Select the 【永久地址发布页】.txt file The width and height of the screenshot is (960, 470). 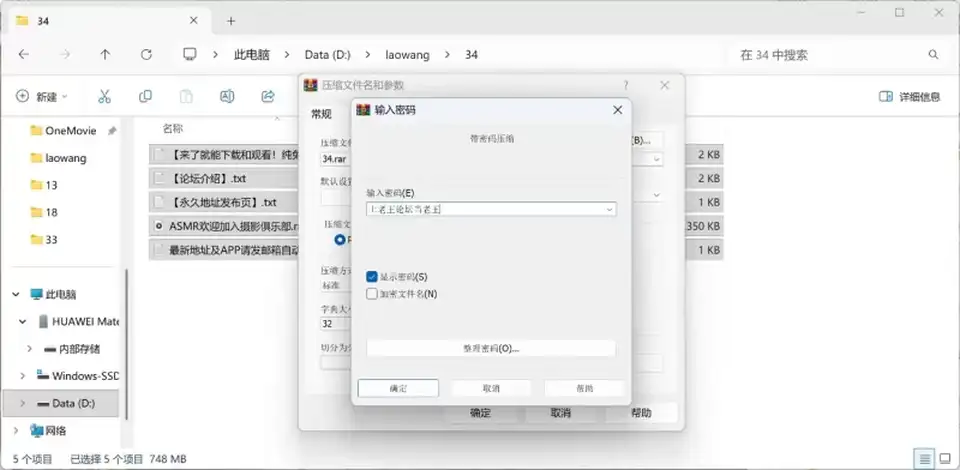tap(223, 202)
